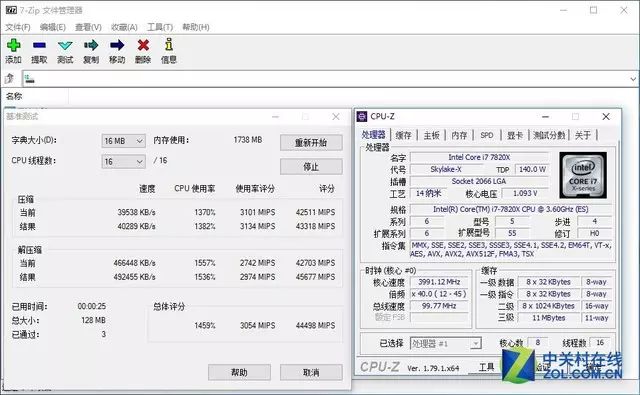Click the 44498 MIPS total rating value
Image resolution: width=640 pixels, height=395 pixels.
tap(315, 326)
